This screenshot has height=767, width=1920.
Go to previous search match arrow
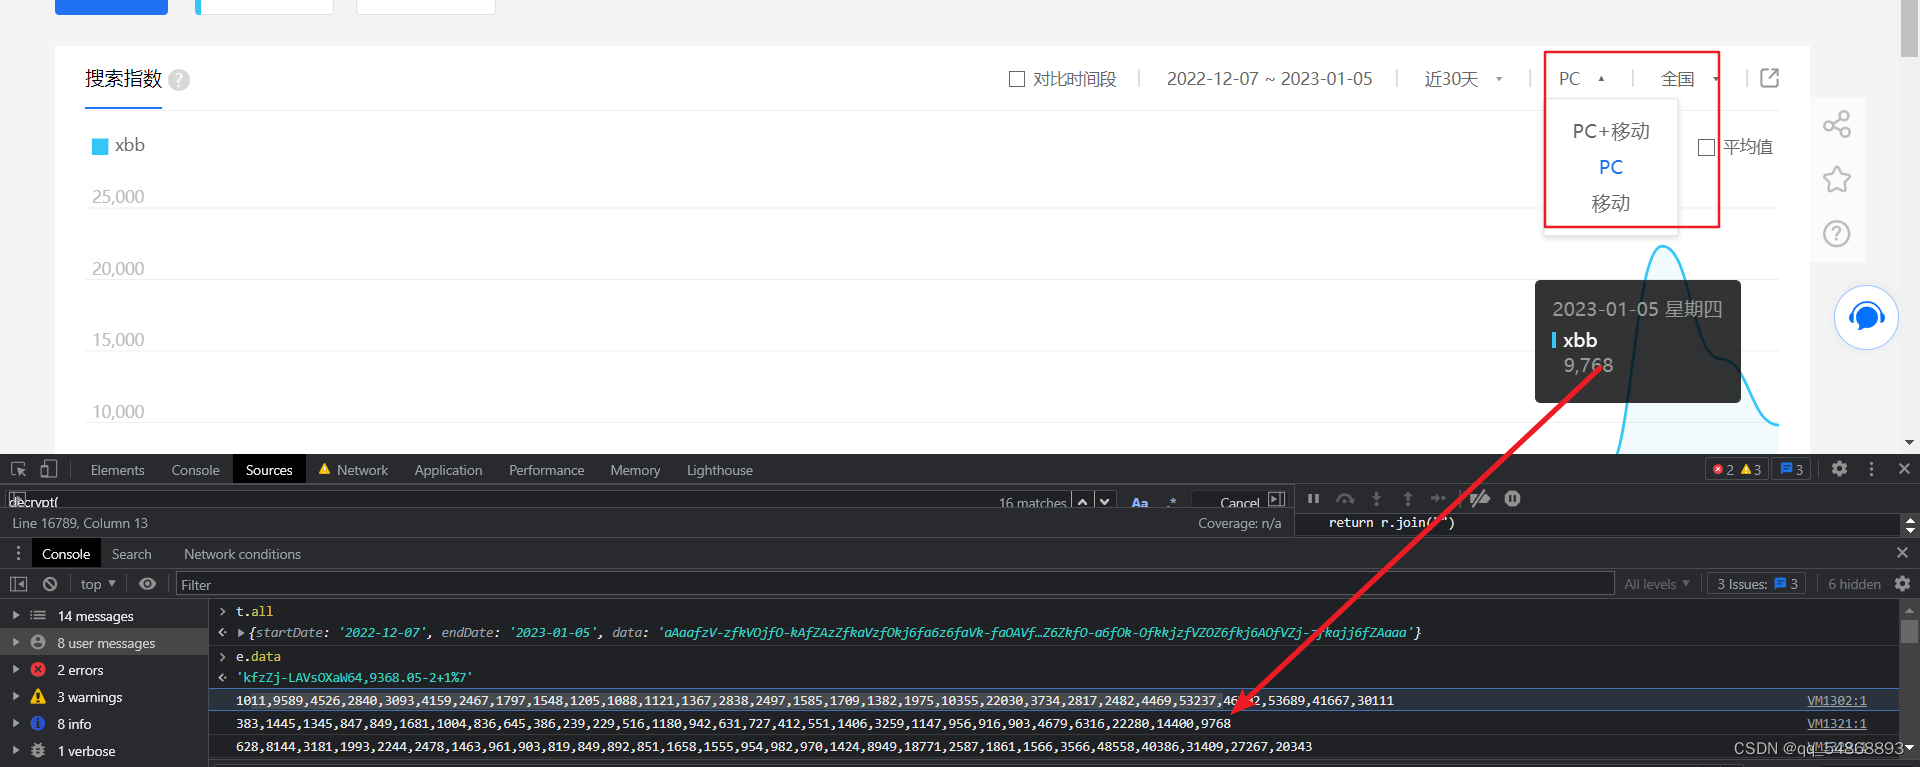click(1082, 502)
